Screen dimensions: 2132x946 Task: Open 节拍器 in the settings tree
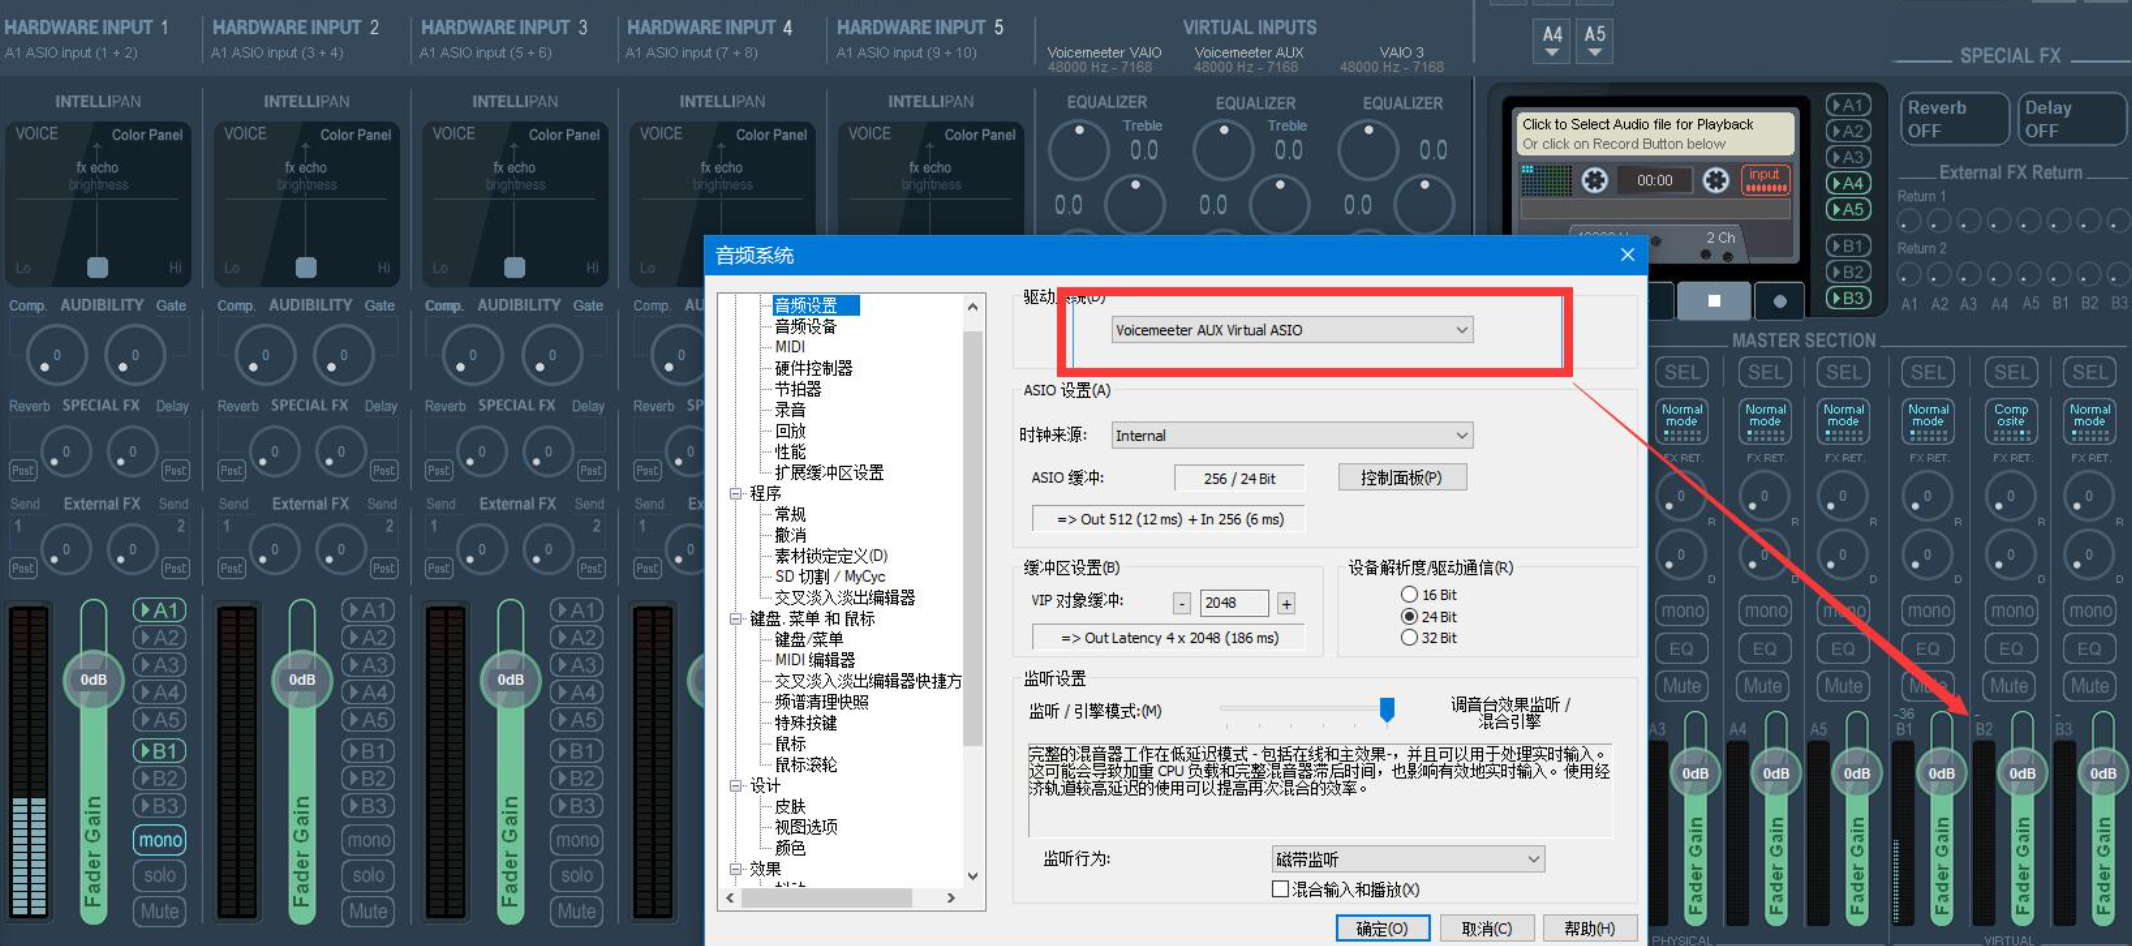[x=798, y=390]
